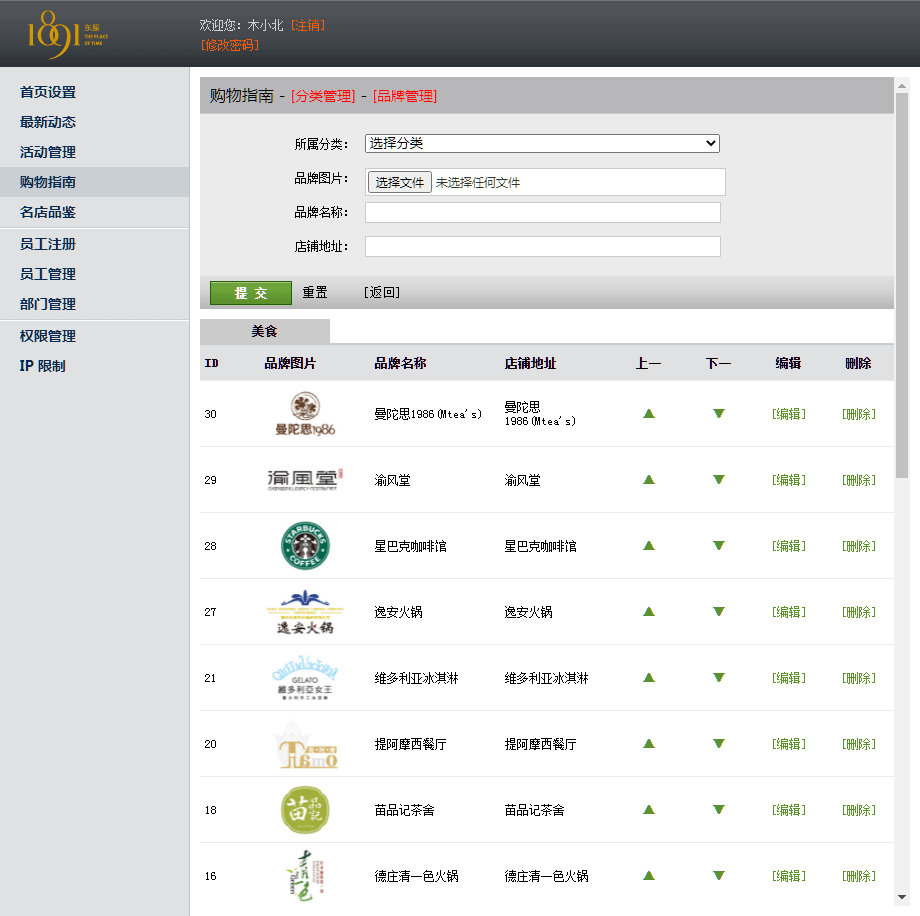Shift 逸安火锅 row up one position

pos(648,611)
